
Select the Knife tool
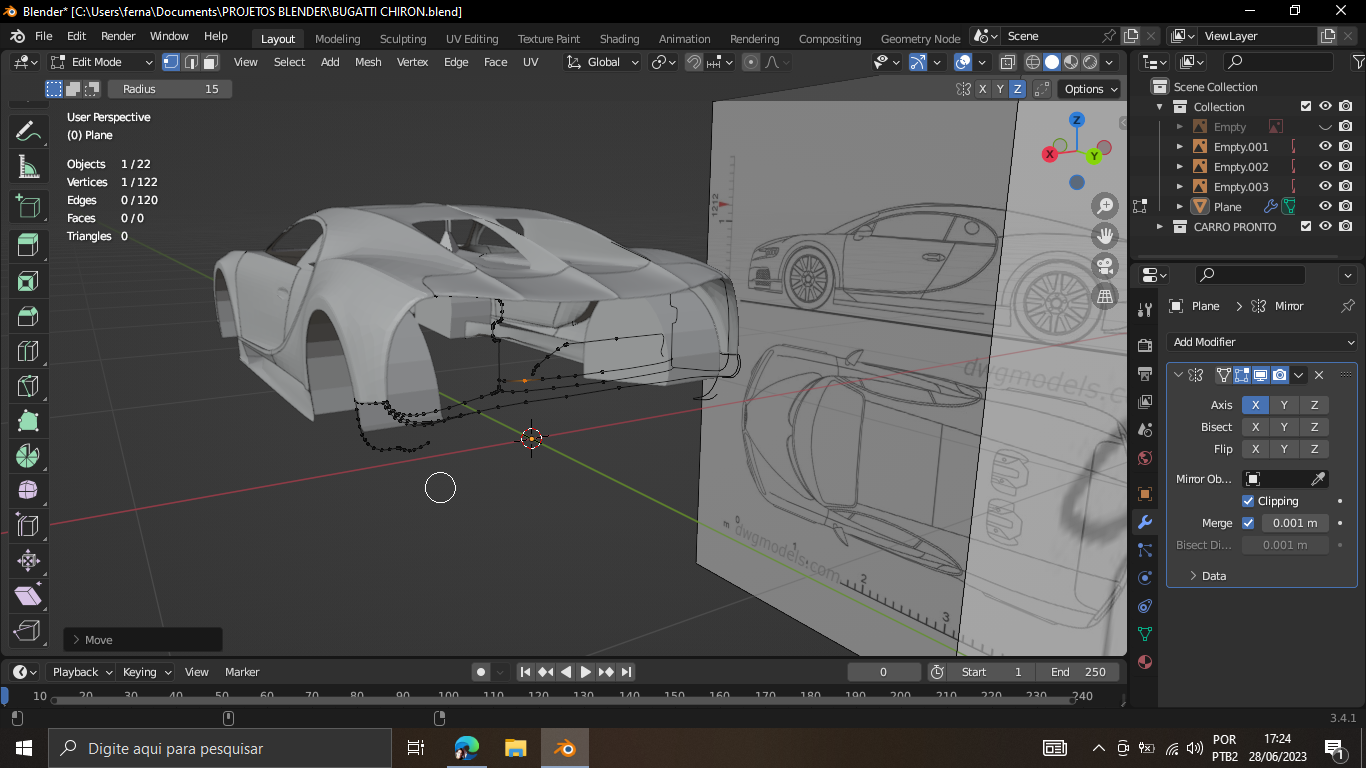pyautogui.click(x=28, y=386)
